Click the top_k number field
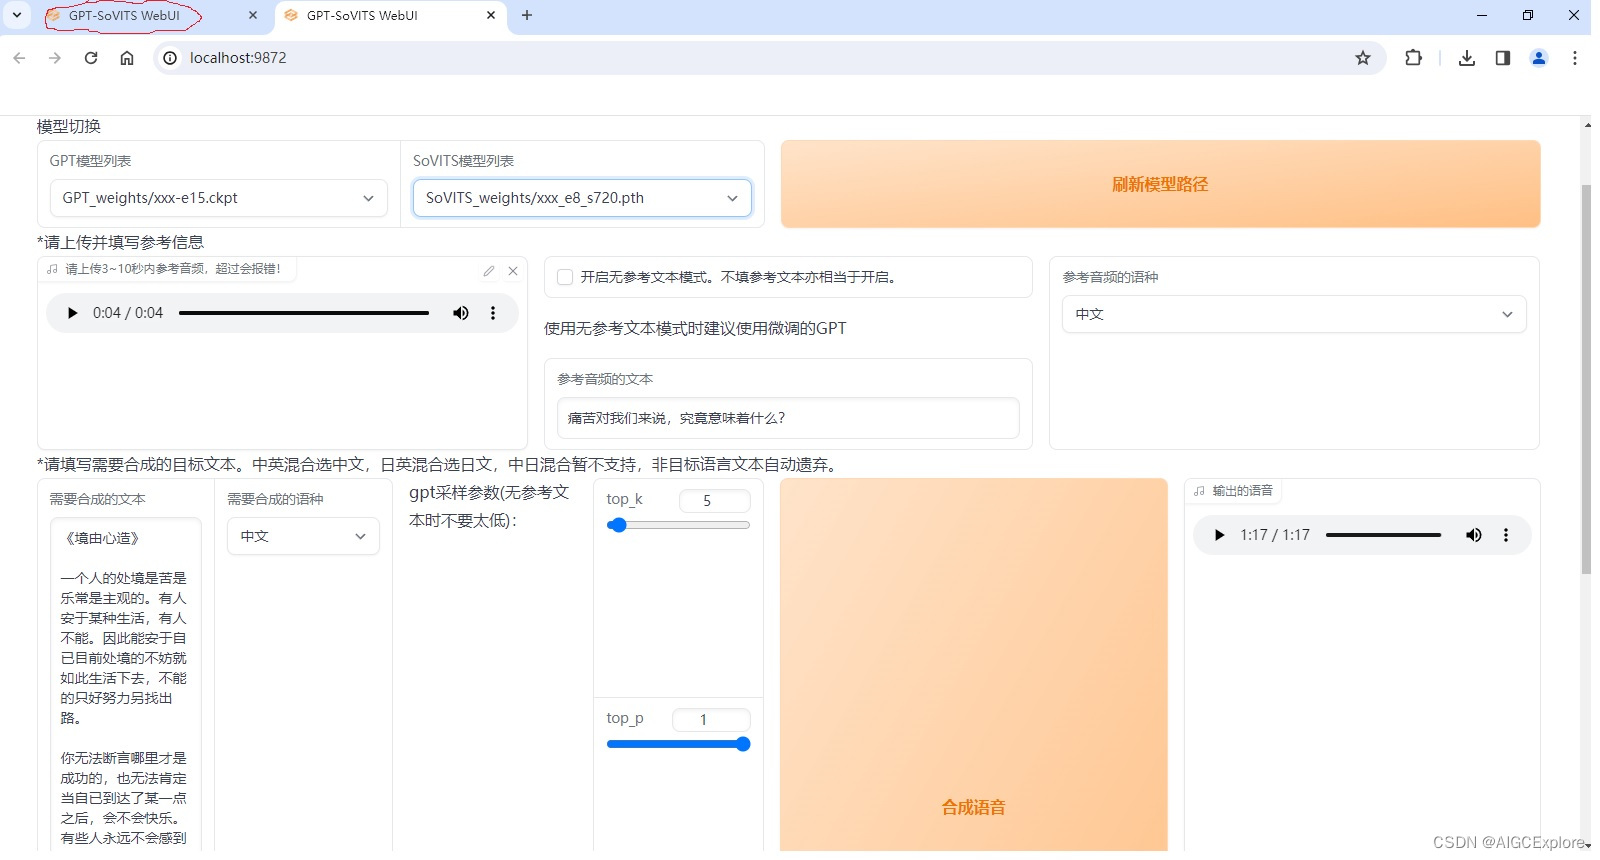 tap(714, 501)
